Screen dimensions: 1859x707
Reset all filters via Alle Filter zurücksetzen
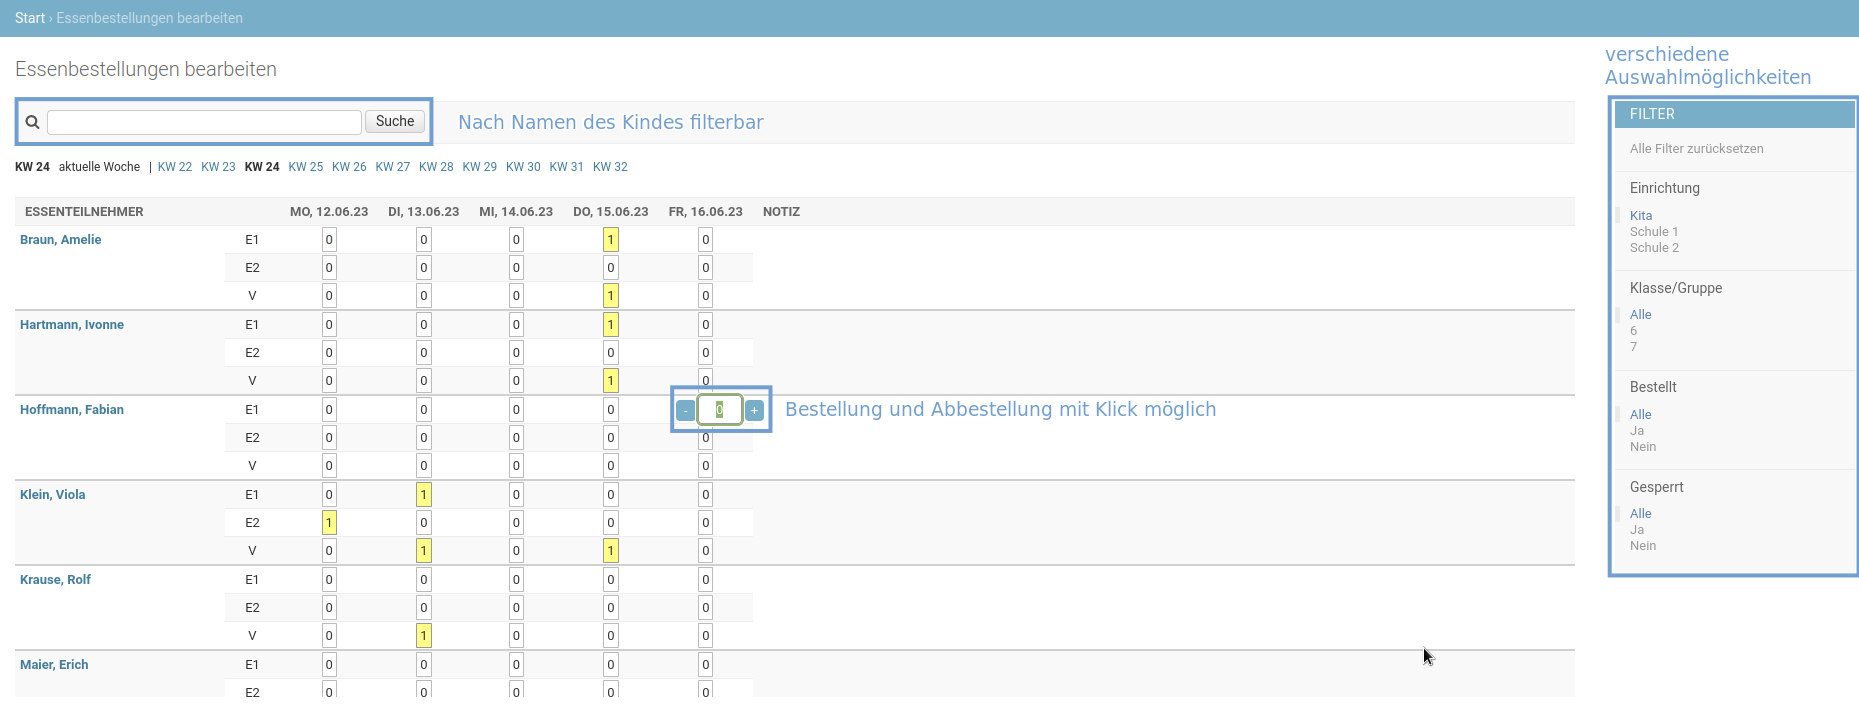click(1696, 149)
